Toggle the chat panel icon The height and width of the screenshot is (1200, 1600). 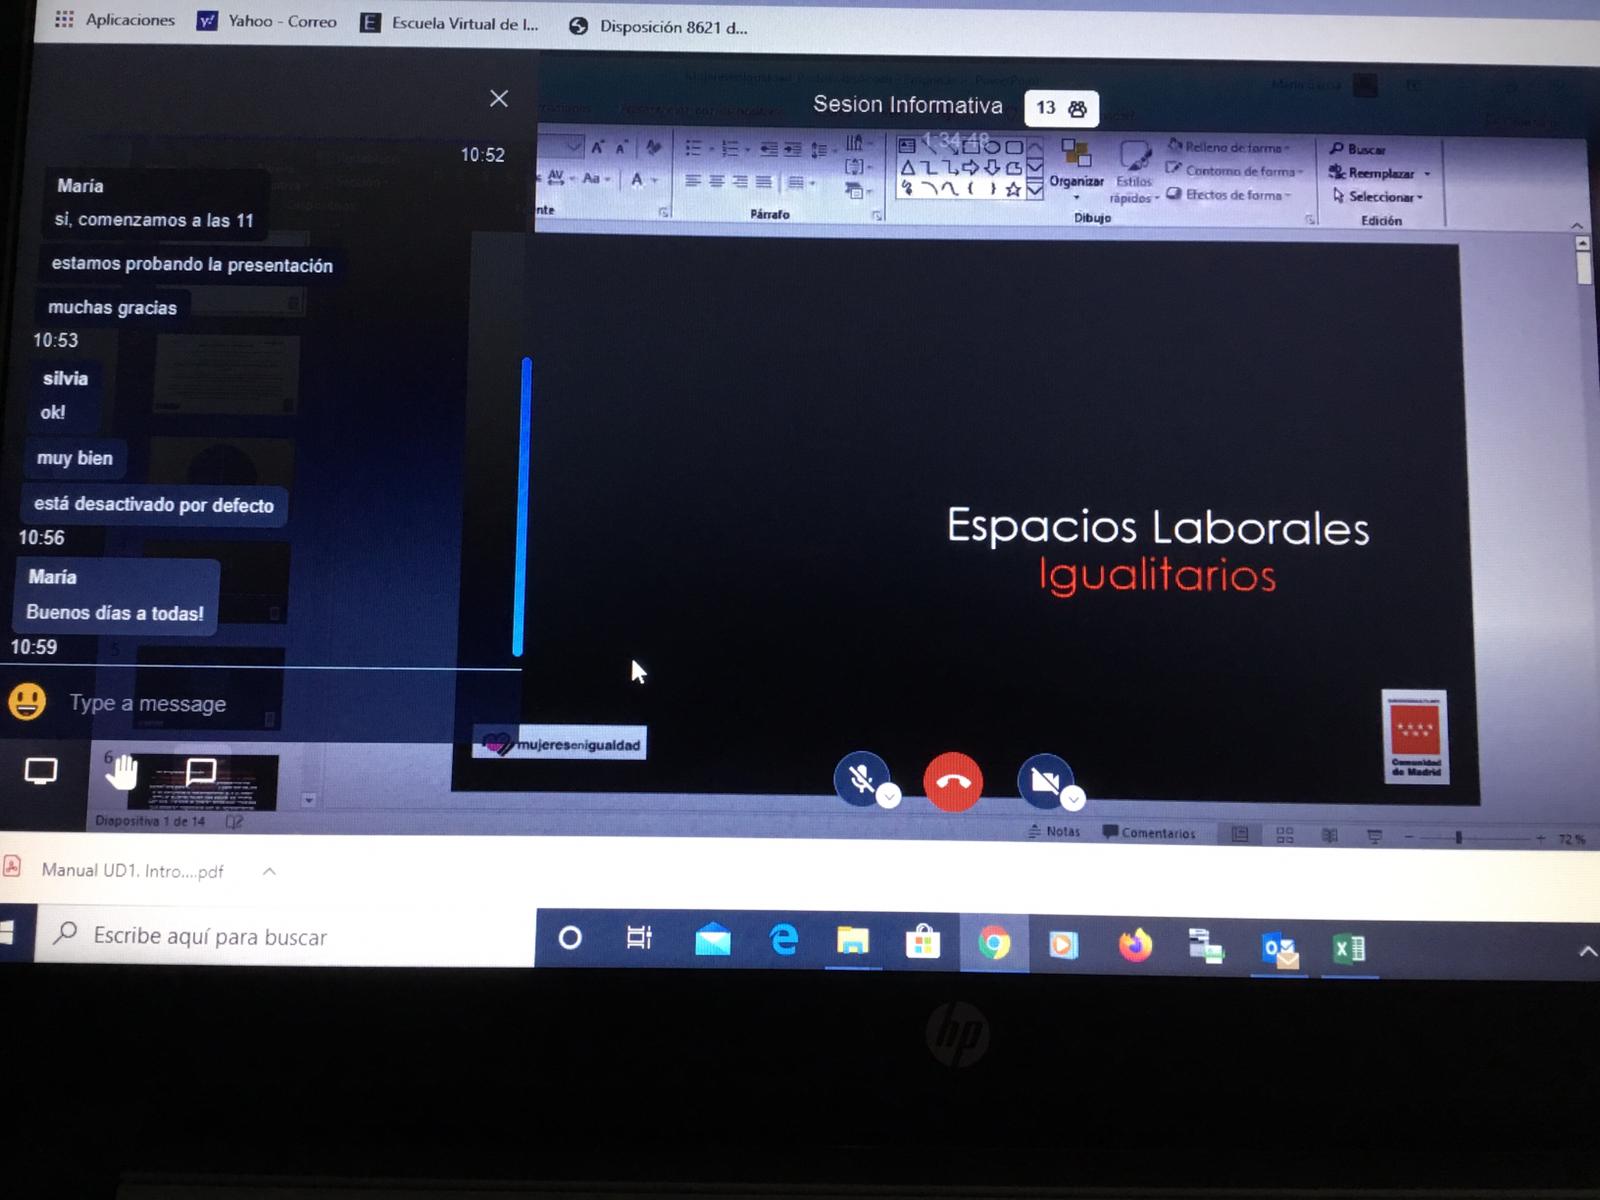pyautogui.click(x=201, y=772)
